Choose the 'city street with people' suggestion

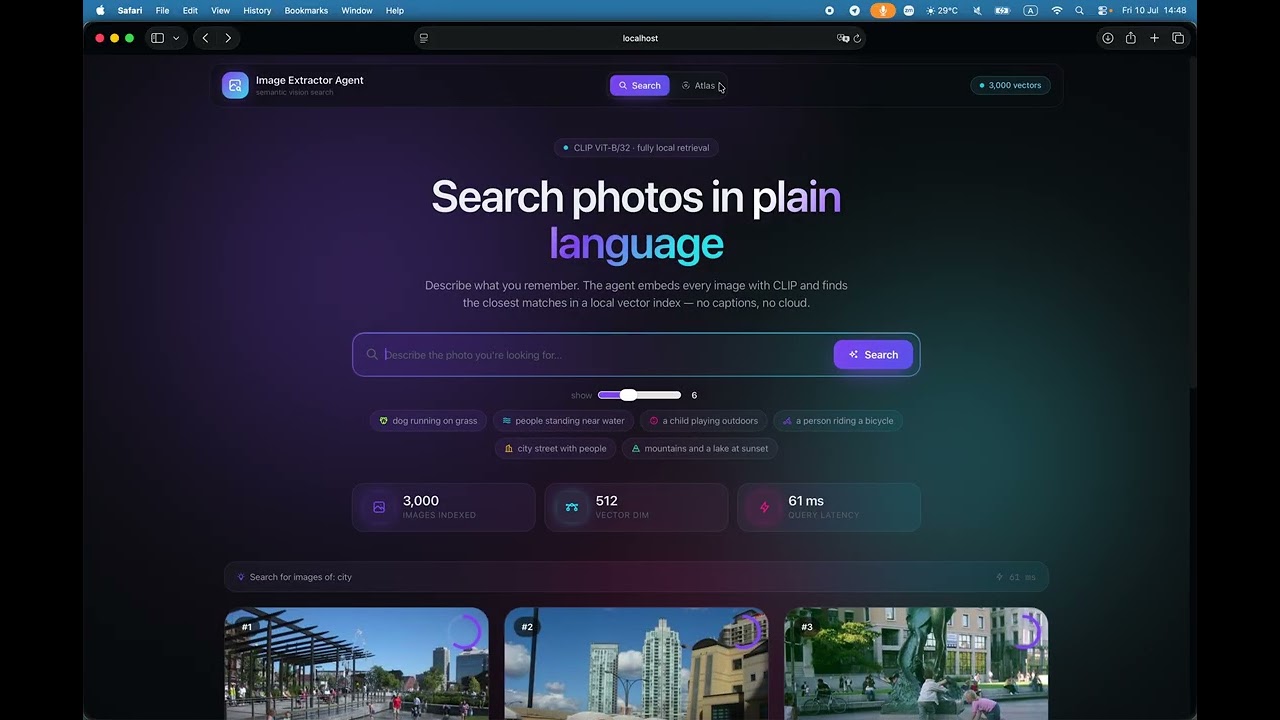555,449
